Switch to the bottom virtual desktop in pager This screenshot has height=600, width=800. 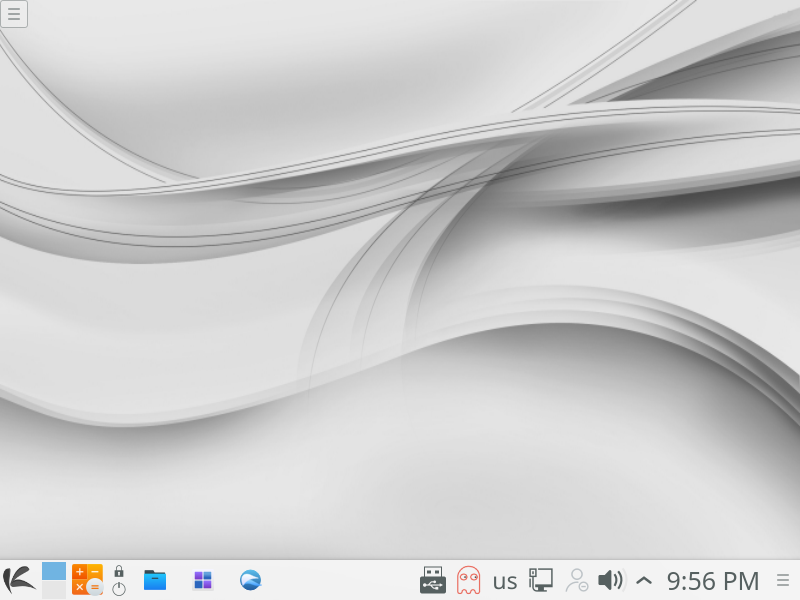click(x=54, y=590)
